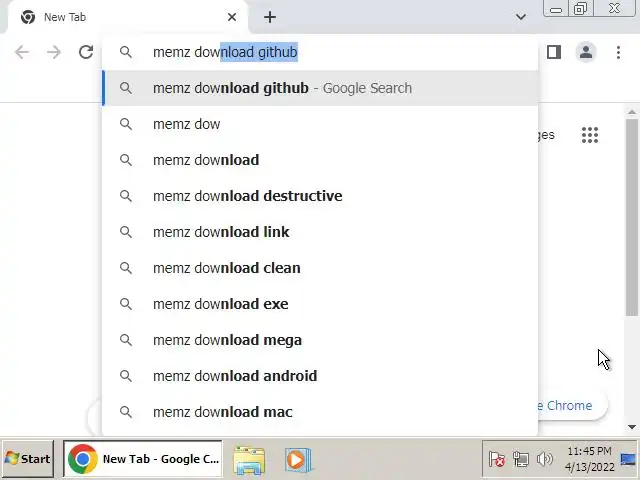The height and width of the screenshot is (480, 640).
Task: Open the profile avatar button
Action: [x=586, y=52]
